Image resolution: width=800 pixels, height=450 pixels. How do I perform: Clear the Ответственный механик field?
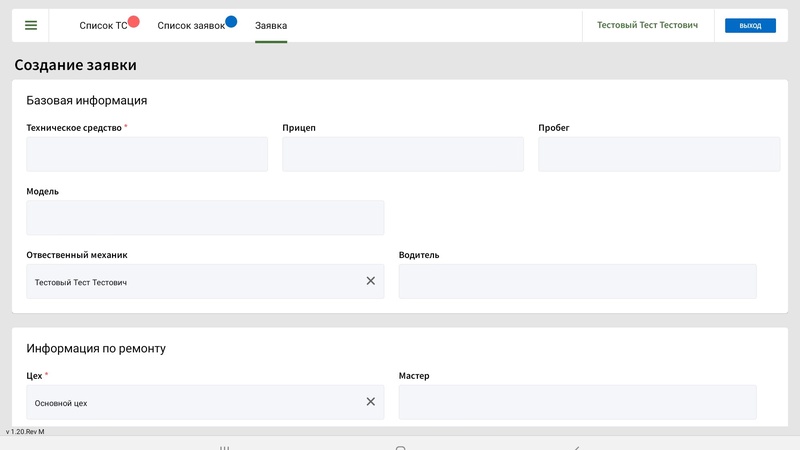370,281
